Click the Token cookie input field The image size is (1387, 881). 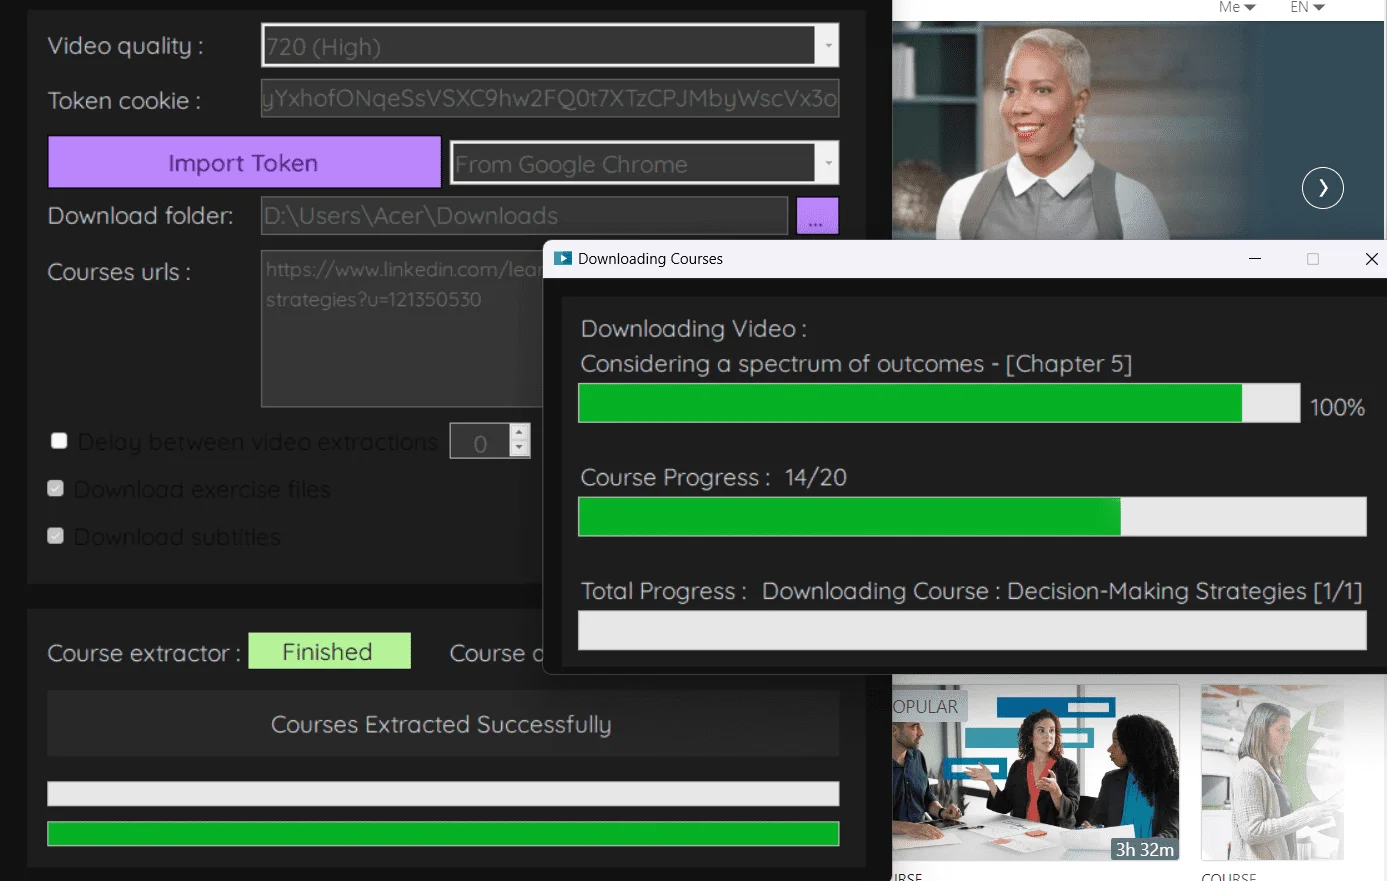(550, 99)
